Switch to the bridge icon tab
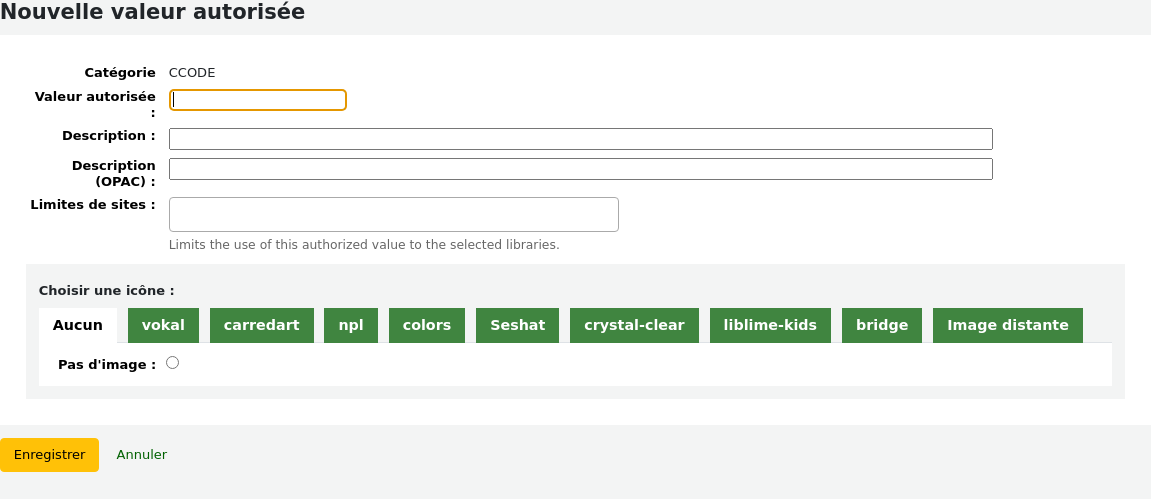 (x=882, y=325)
